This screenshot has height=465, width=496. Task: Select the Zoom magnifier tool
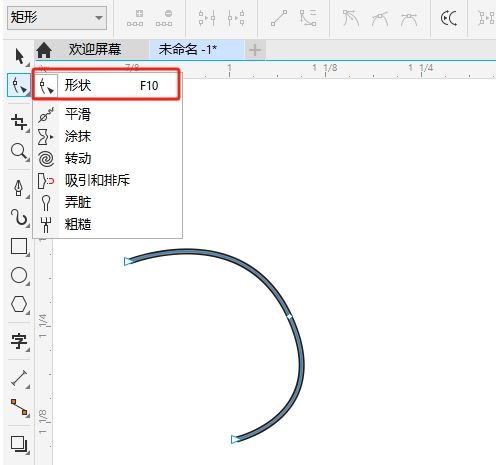[19, 152]
